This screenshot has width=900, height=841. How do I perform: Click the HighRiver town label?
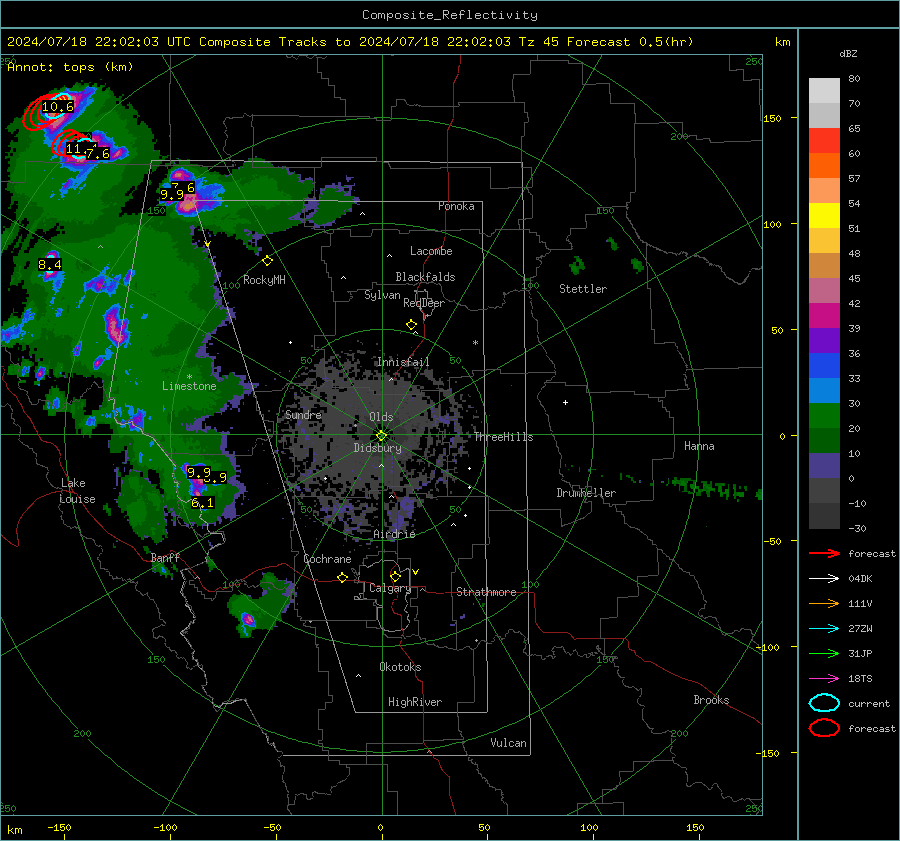[415, 702]
